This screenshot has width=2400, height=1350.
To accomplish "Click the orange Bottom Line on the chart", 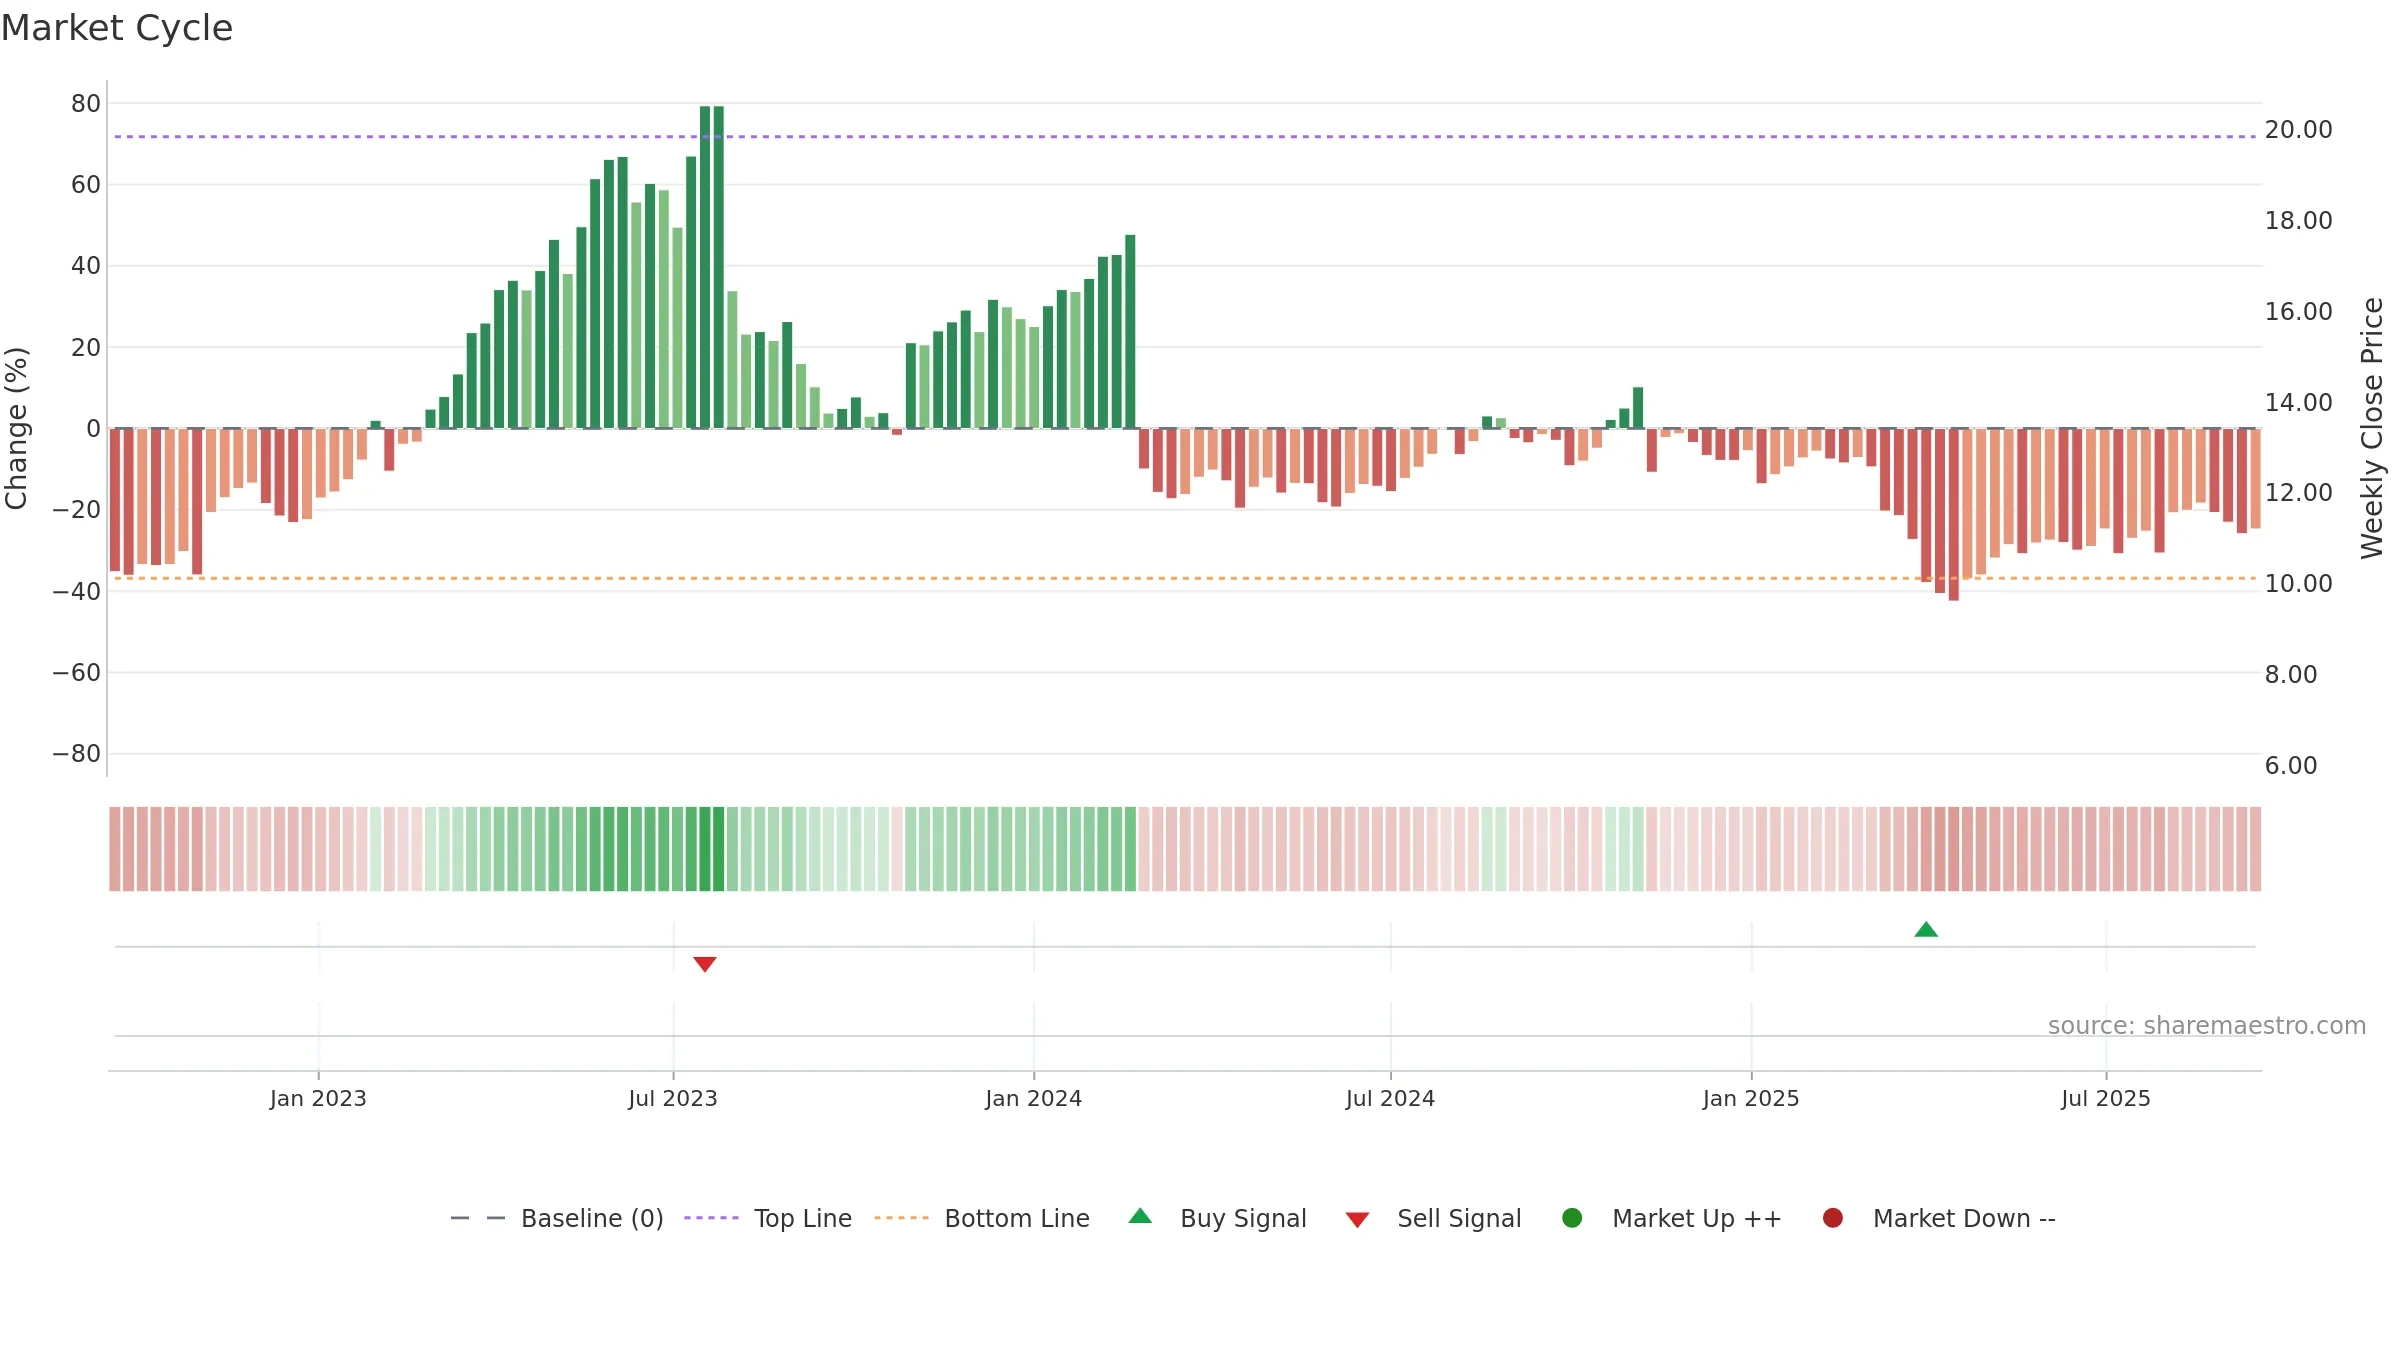I will click(1185, 578).
